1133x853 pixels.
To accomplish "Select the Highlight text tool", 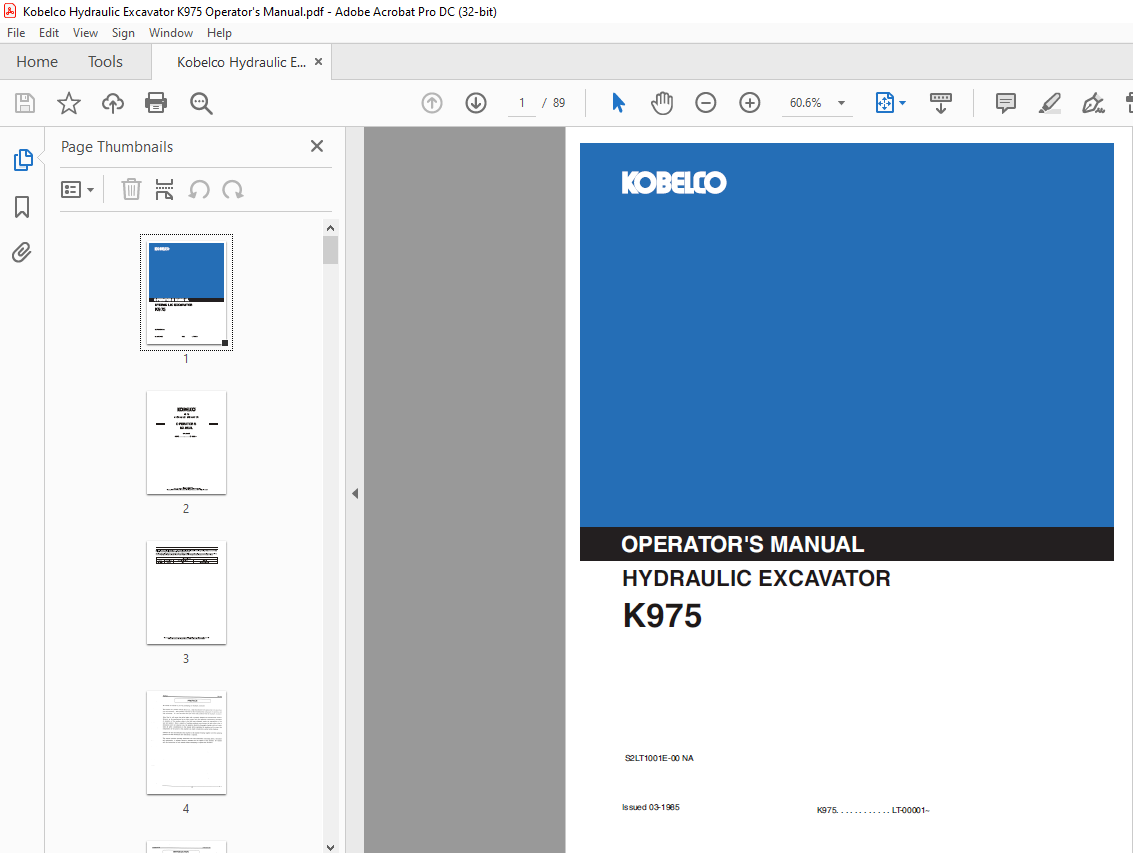I will pyautogui.click(x=1049, y=103).
